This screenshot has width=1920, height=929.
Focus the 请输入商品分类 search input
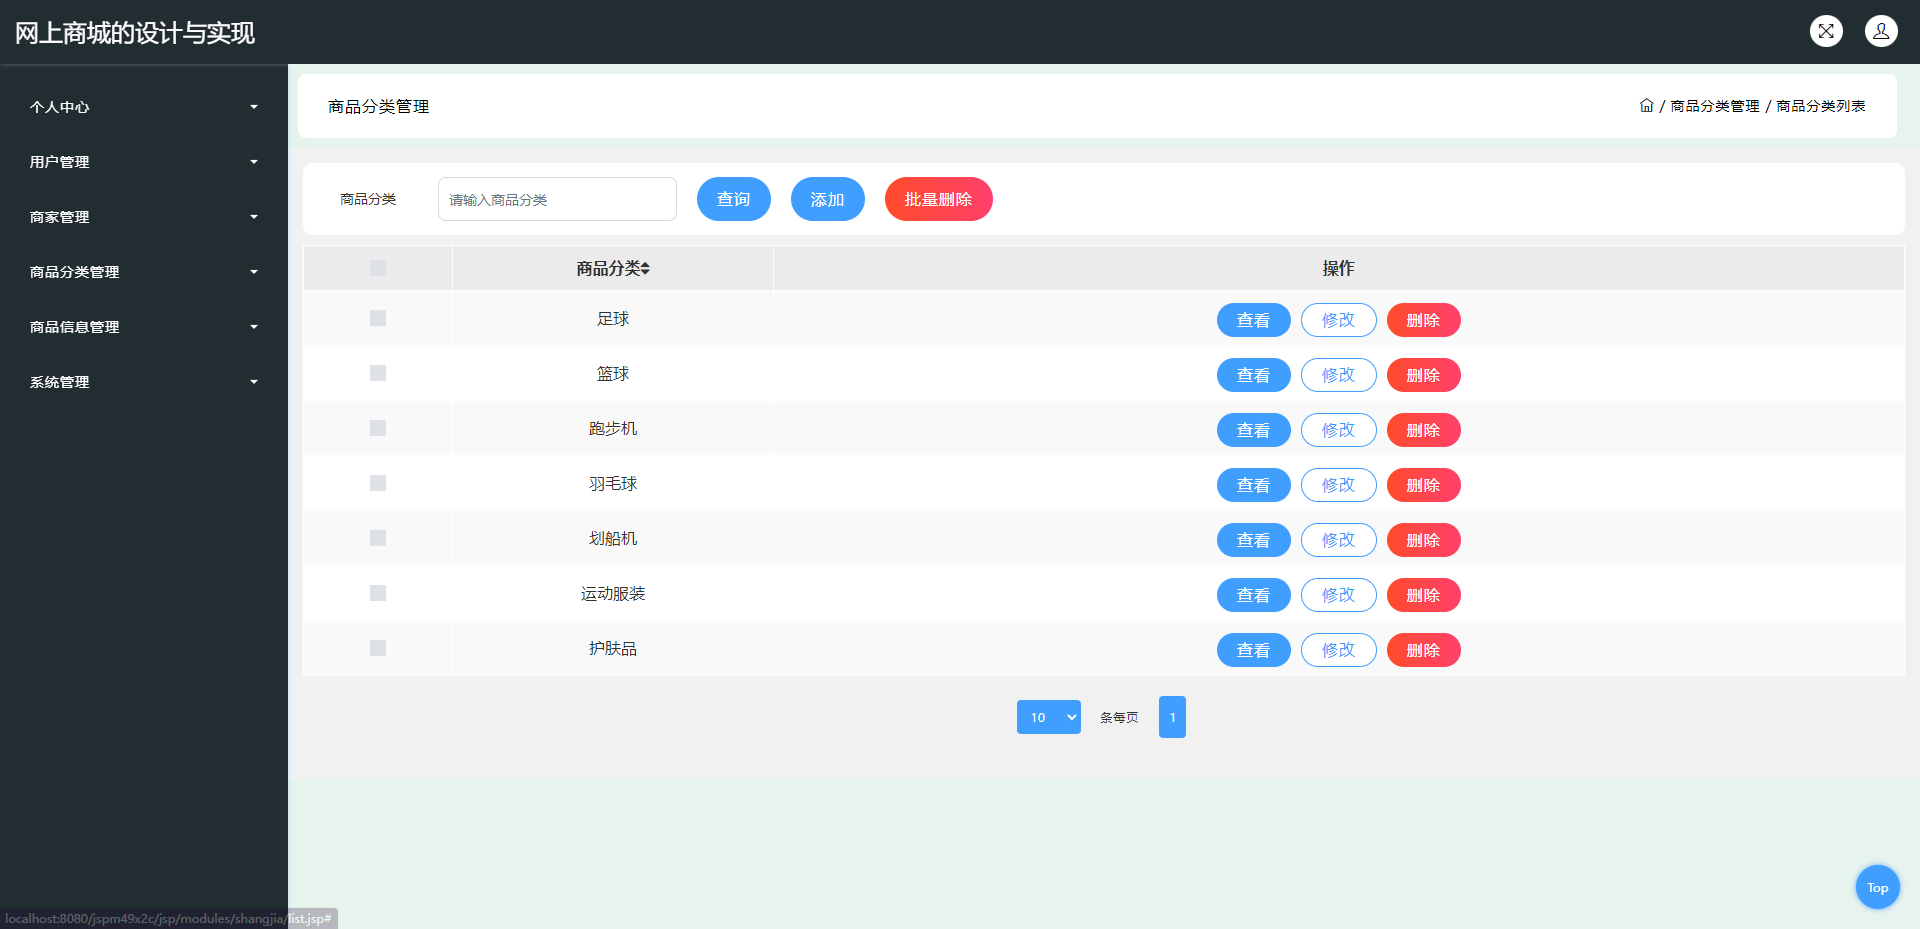point(557,199)
